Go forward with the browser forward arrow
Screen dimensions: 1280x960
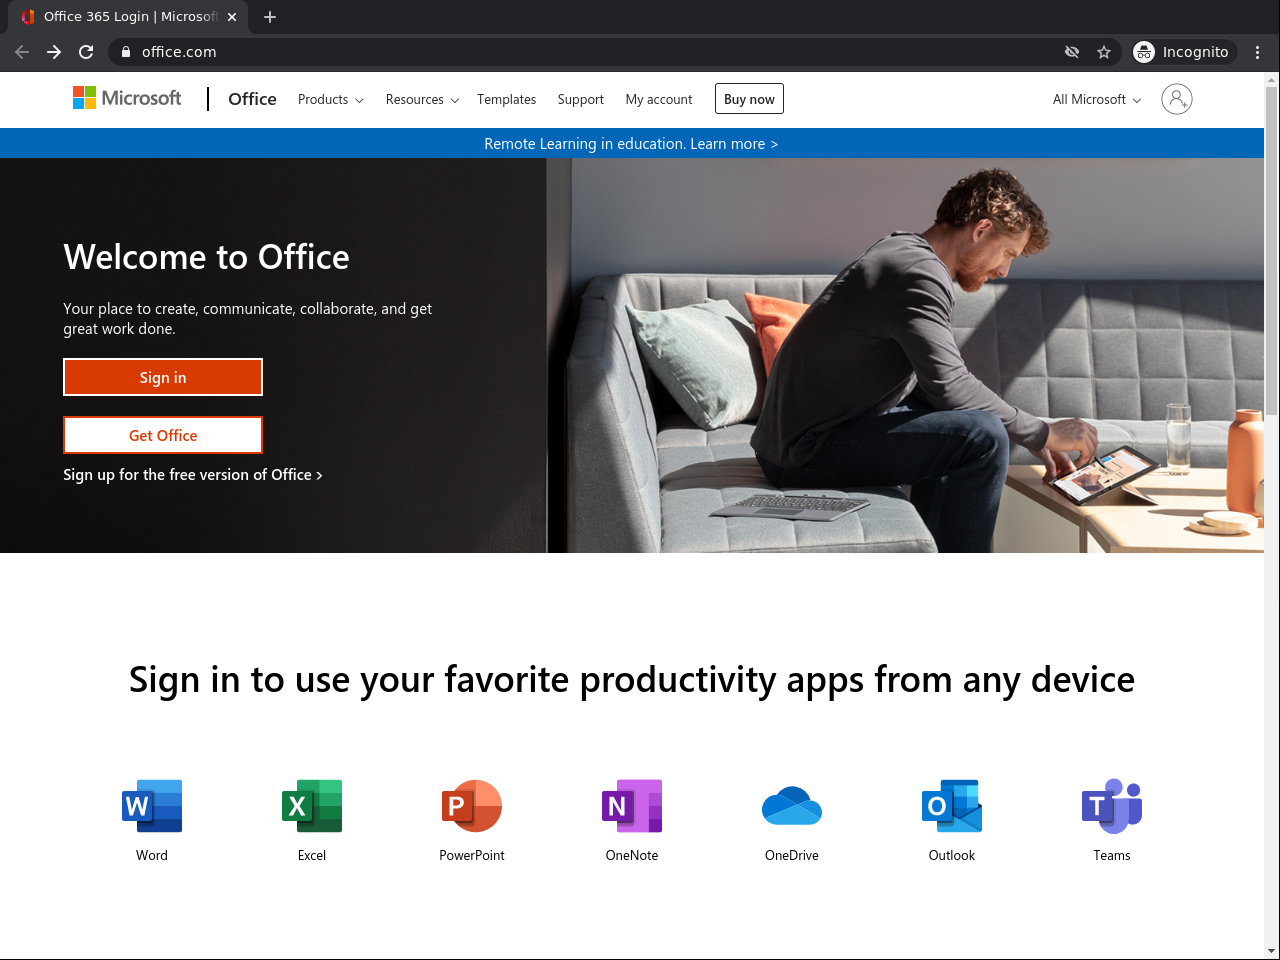(54, 52)
